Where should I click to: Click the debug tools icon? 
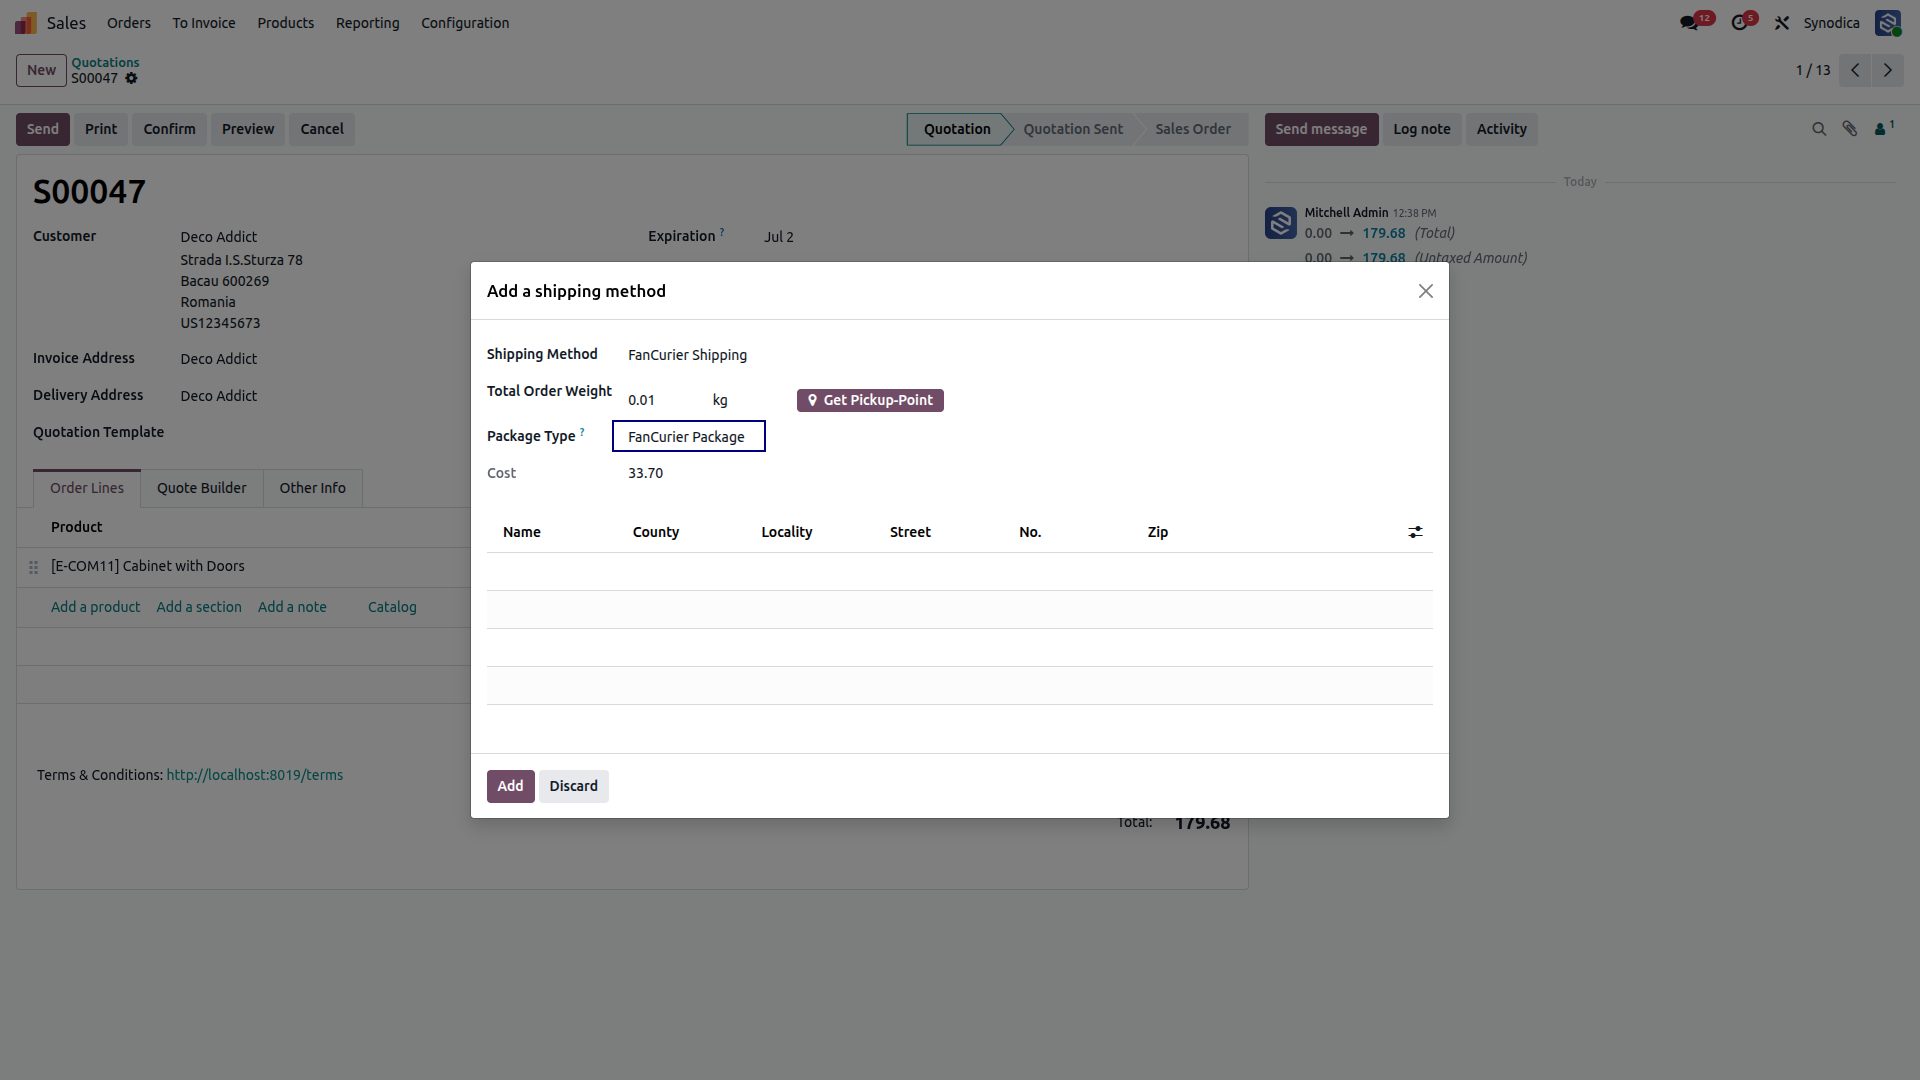pyautogui.click(x=1782, y=22)
